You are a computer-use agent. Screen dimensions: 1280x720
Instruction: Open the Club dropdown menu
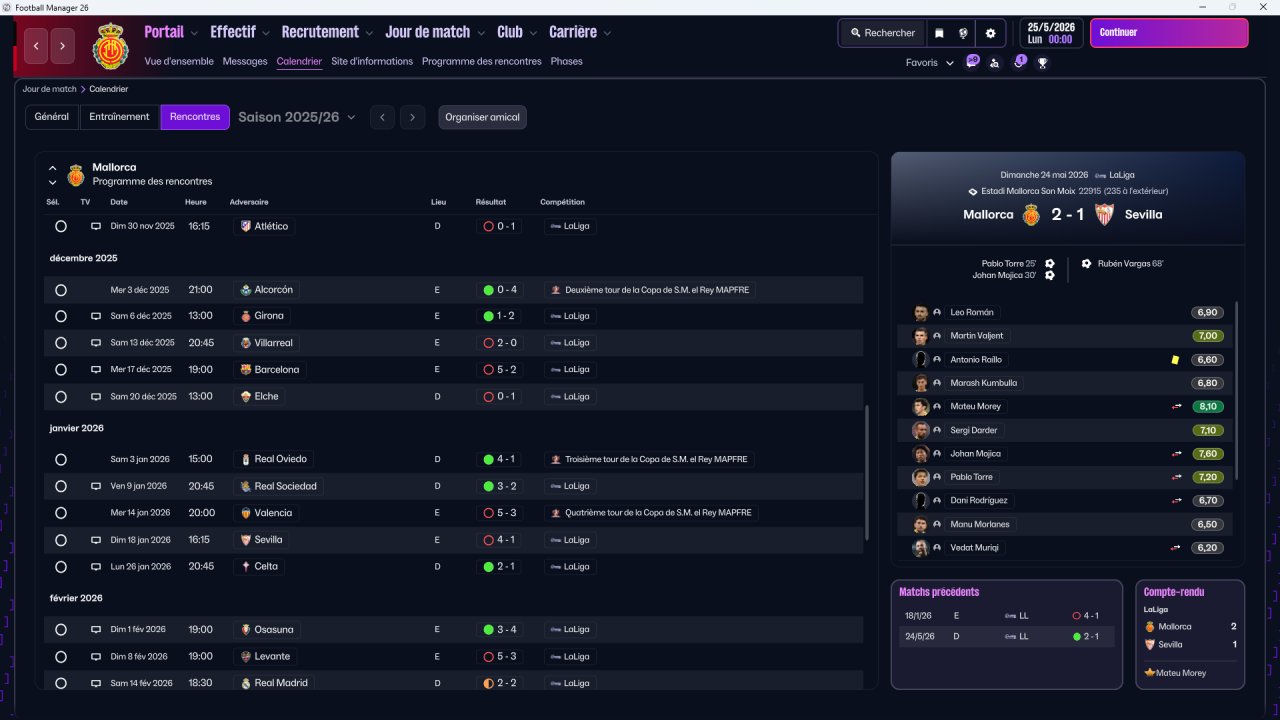(x=517, y=32)
